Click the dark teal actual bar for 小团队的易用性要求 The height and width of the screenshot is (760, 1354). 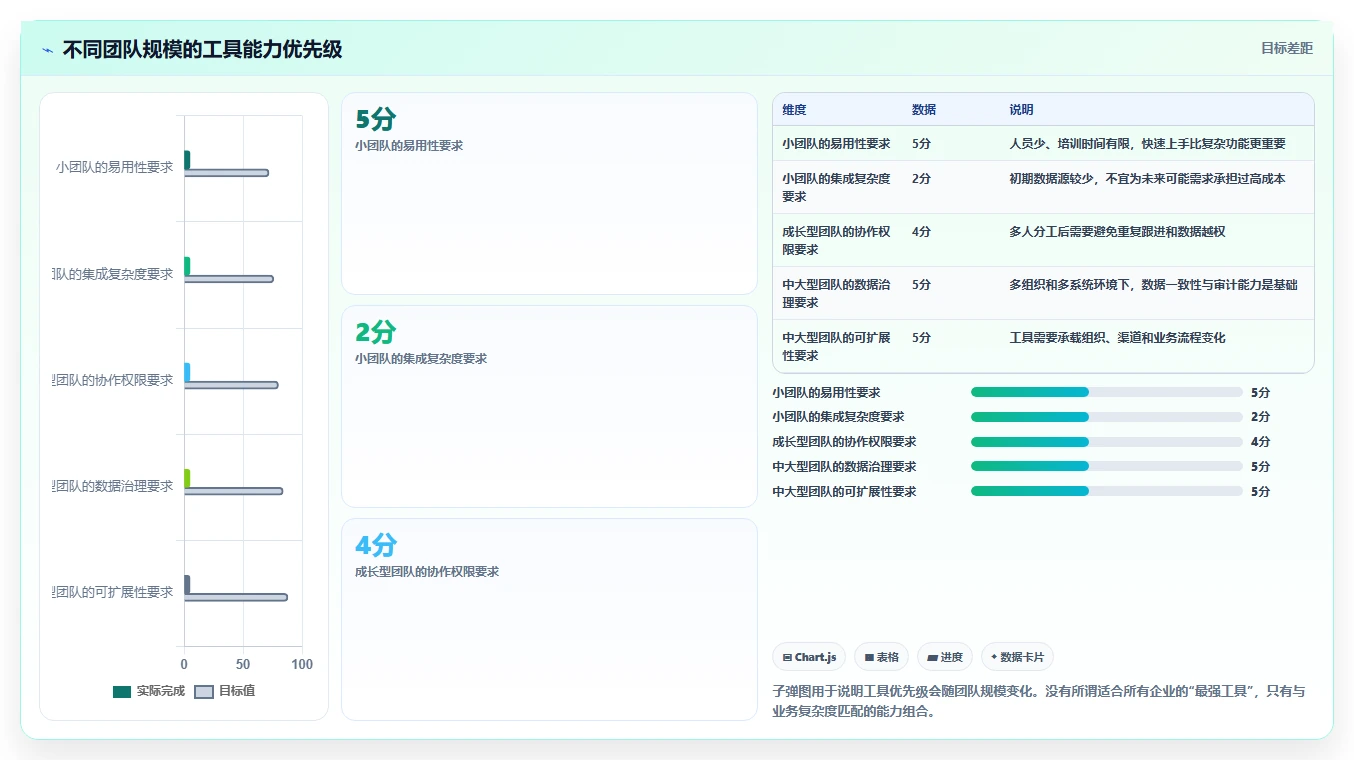point(187,160)
